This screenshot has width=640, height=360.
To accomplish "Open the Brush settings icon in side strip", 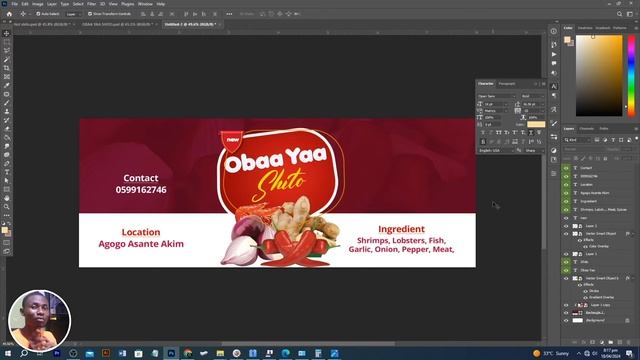I will [553, 123].
